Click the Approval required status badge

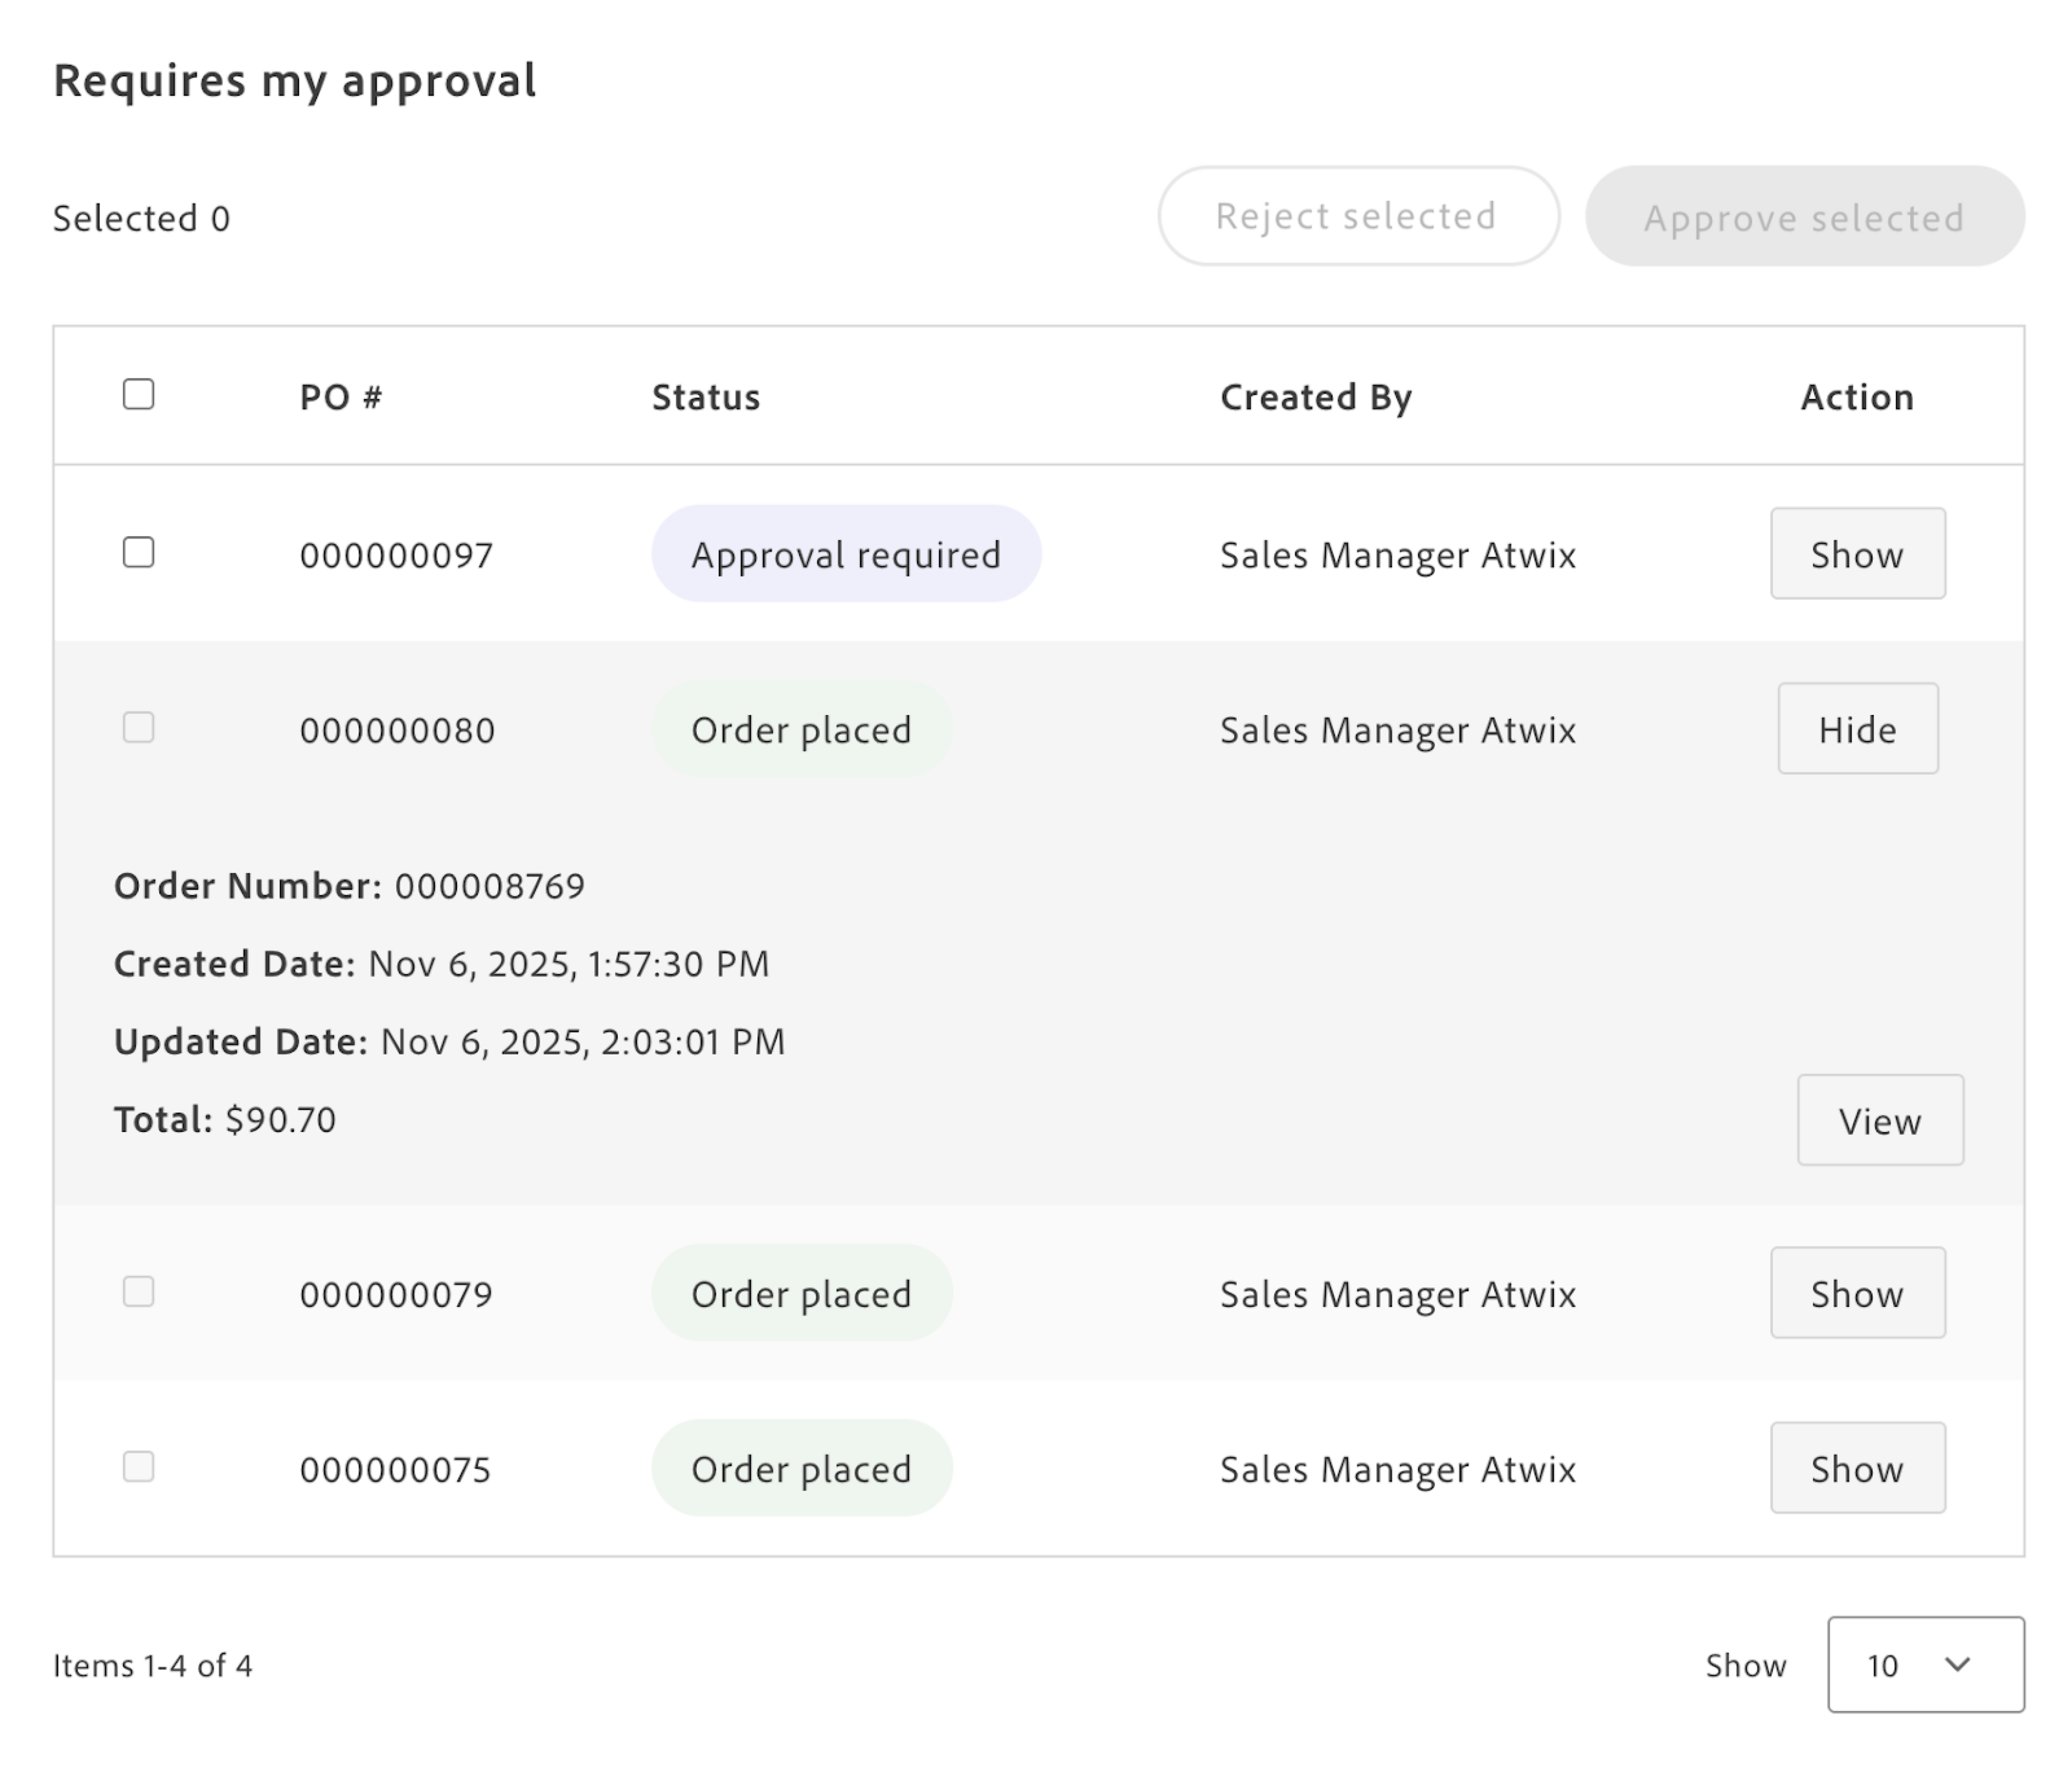click(845, 553)
